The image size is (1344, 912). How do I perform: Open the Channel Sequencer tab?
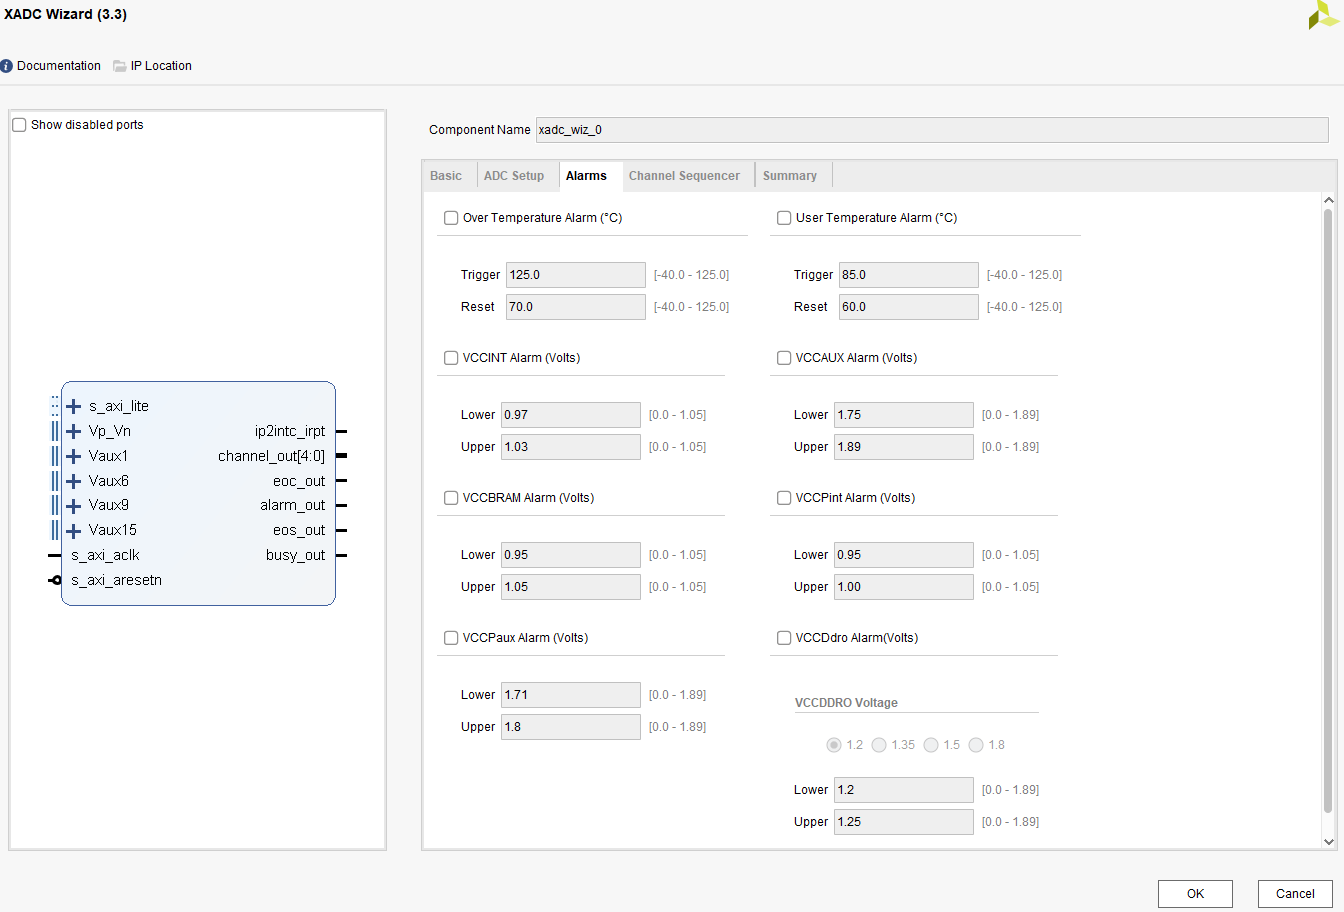click(684, 176)
